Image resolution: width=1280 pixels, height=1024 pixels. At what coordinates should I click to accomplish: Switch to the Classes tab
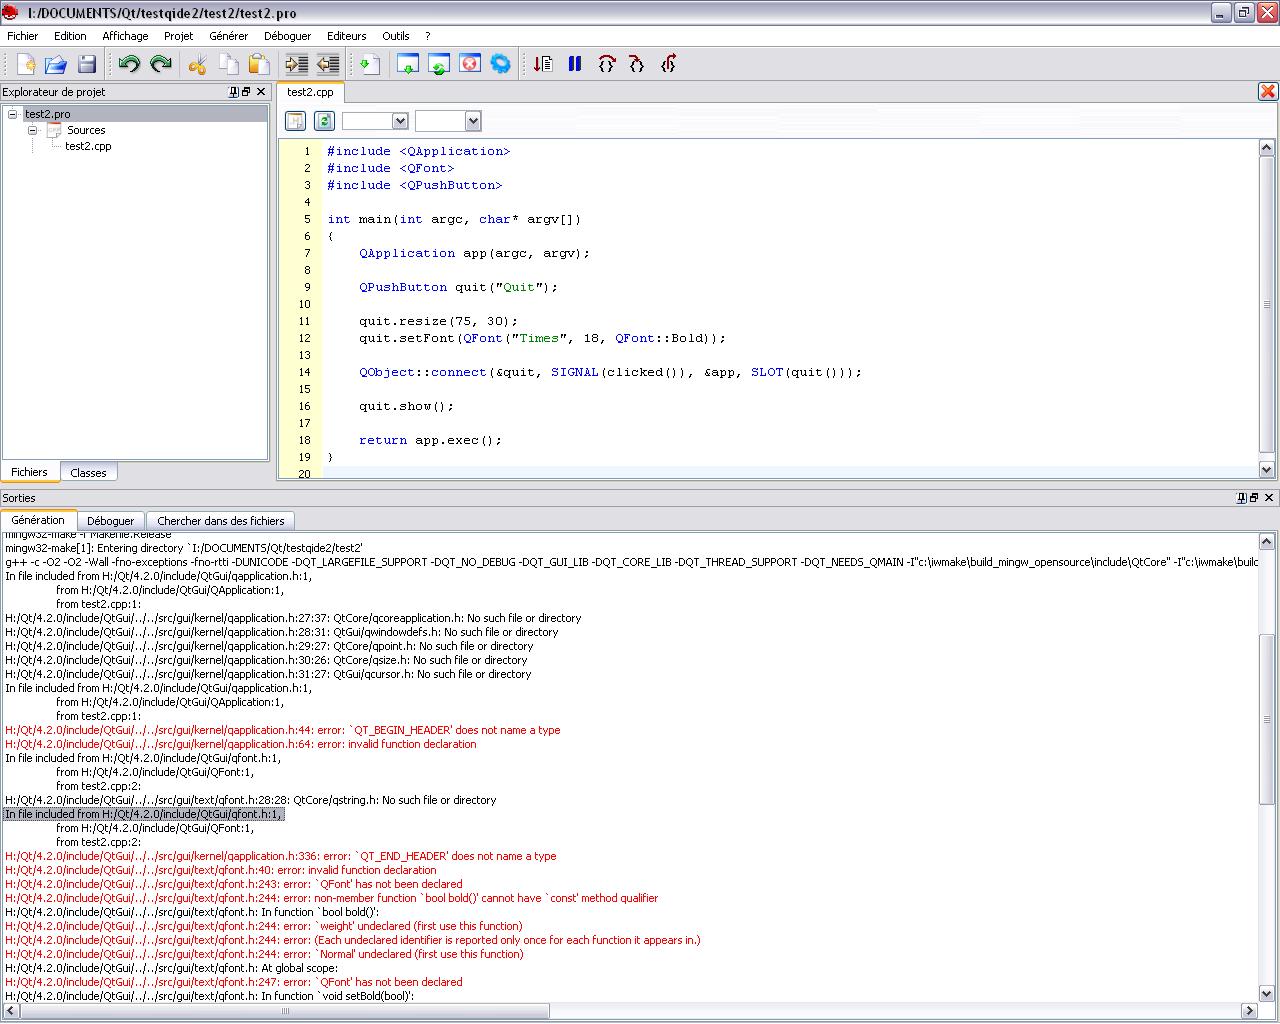click(89, 471)
